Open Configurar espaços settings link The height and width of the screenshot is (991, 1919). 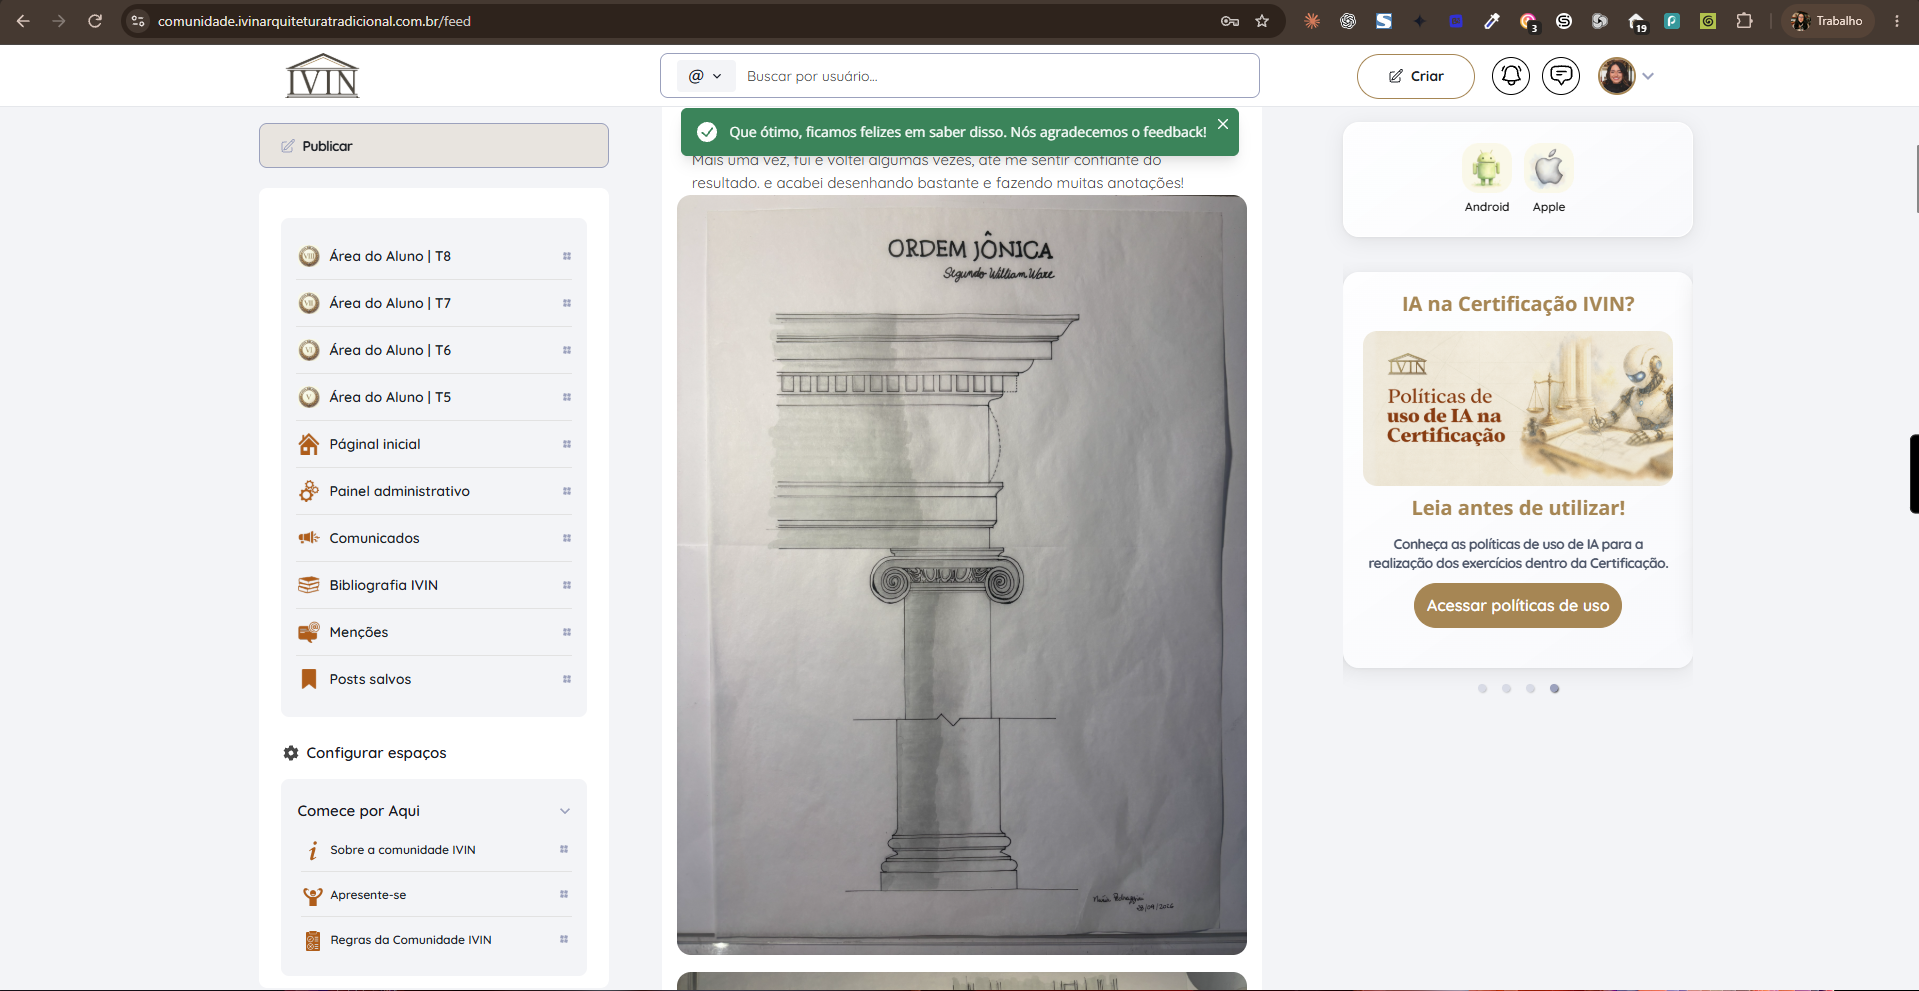click(x=365, y=753)
